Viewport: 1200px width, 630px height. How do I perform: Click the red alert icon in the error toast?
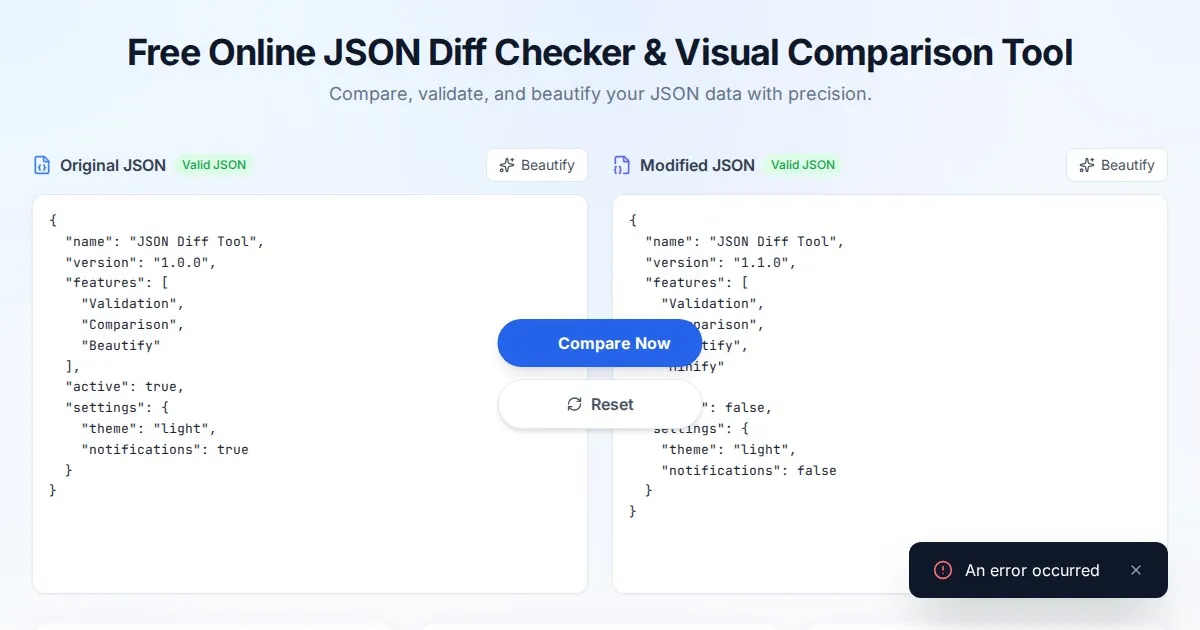point(942,570)
